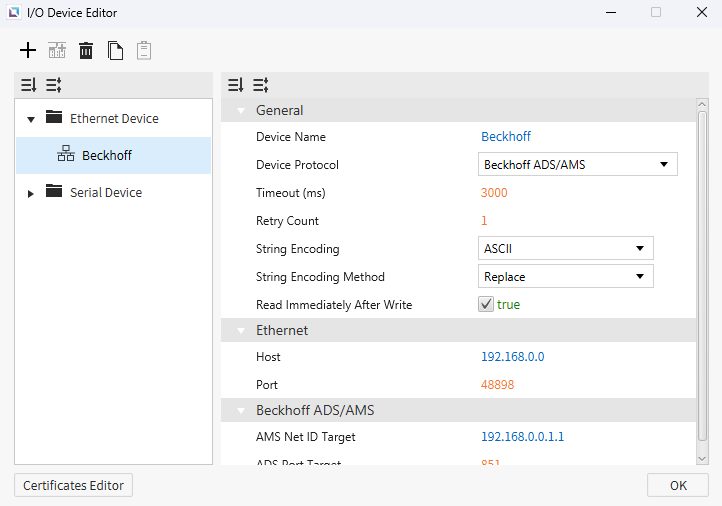Open the String Encoding dropdown
Image resolution: width=722 pixels, height=506 pixels.
coord(565,248)
